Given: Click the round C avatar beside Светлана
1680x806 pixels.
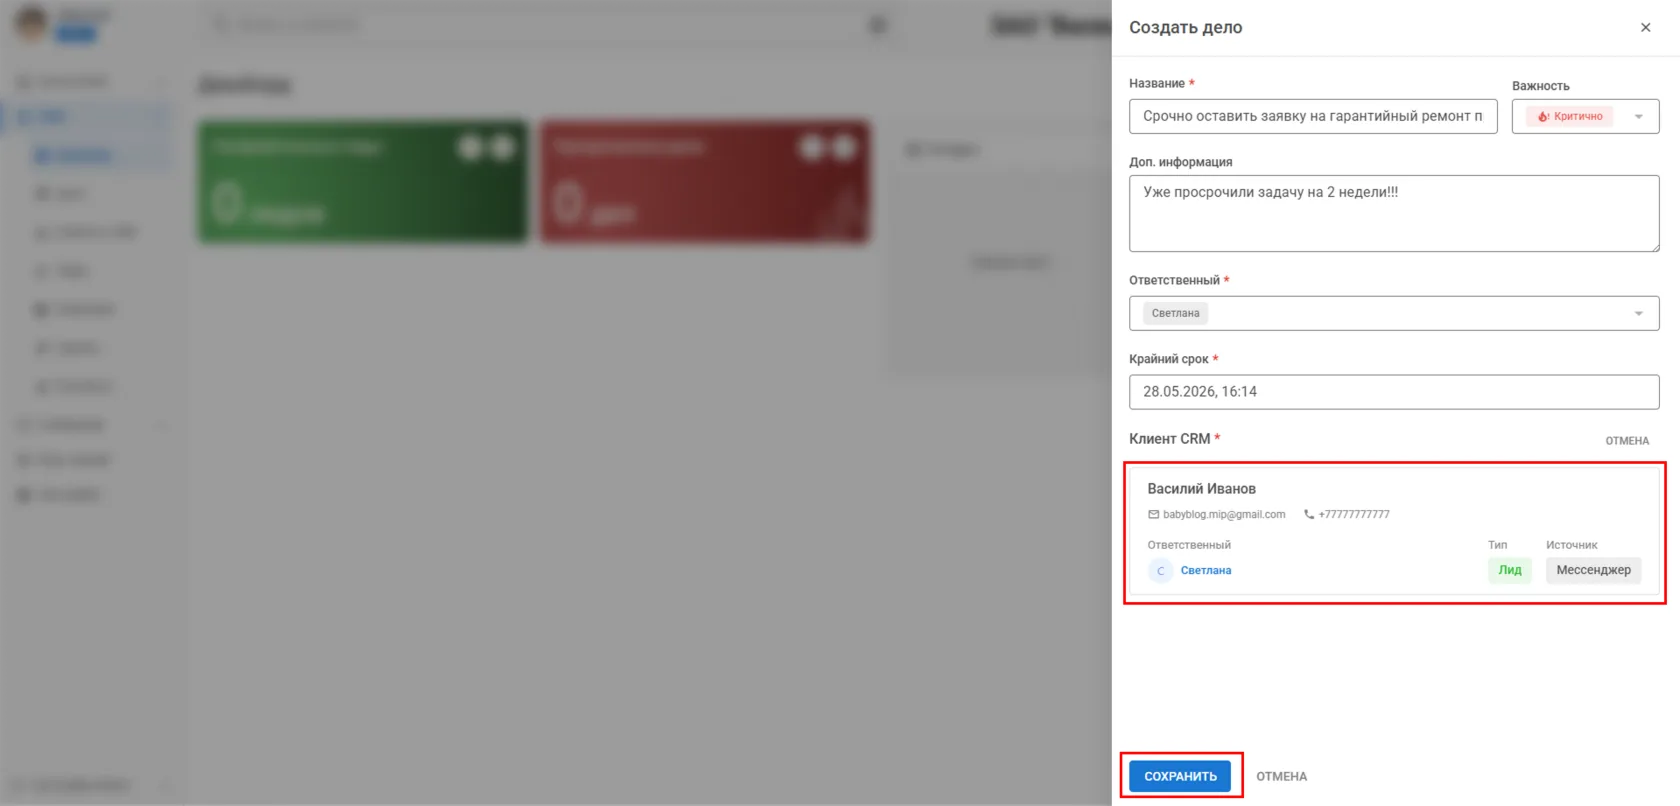Looking at the screenshot, I should click(1160, 571).
